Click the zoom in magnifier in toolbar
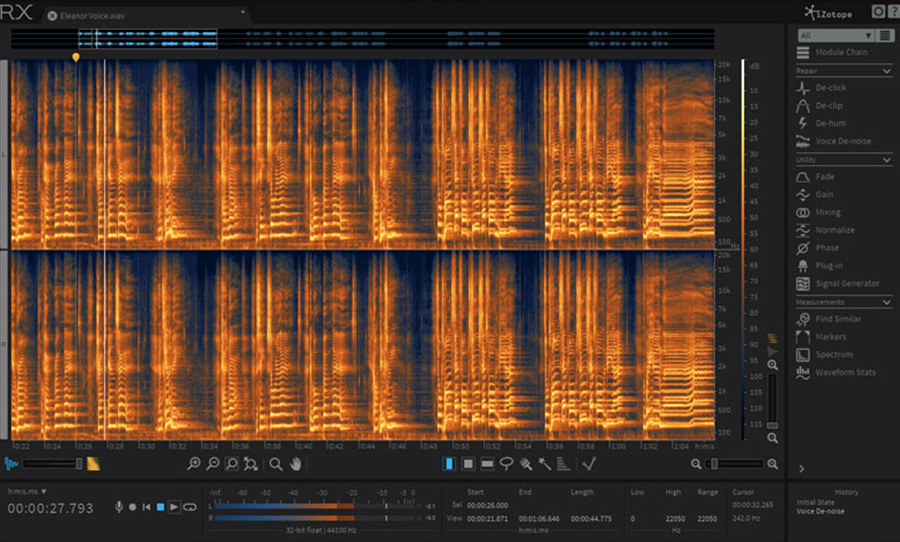Viewport: 900px width, 542px height. click(194, 464)
